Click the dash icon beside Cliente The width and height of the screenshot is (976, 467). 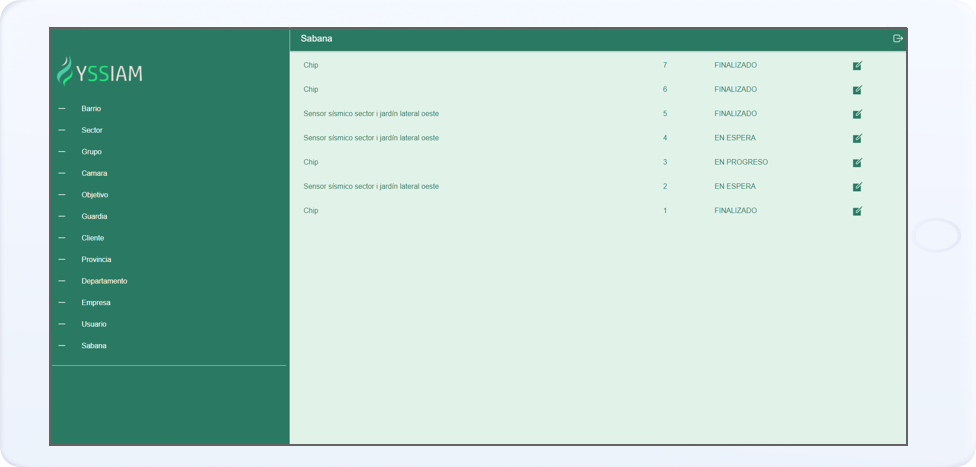(x=62, y=238)
